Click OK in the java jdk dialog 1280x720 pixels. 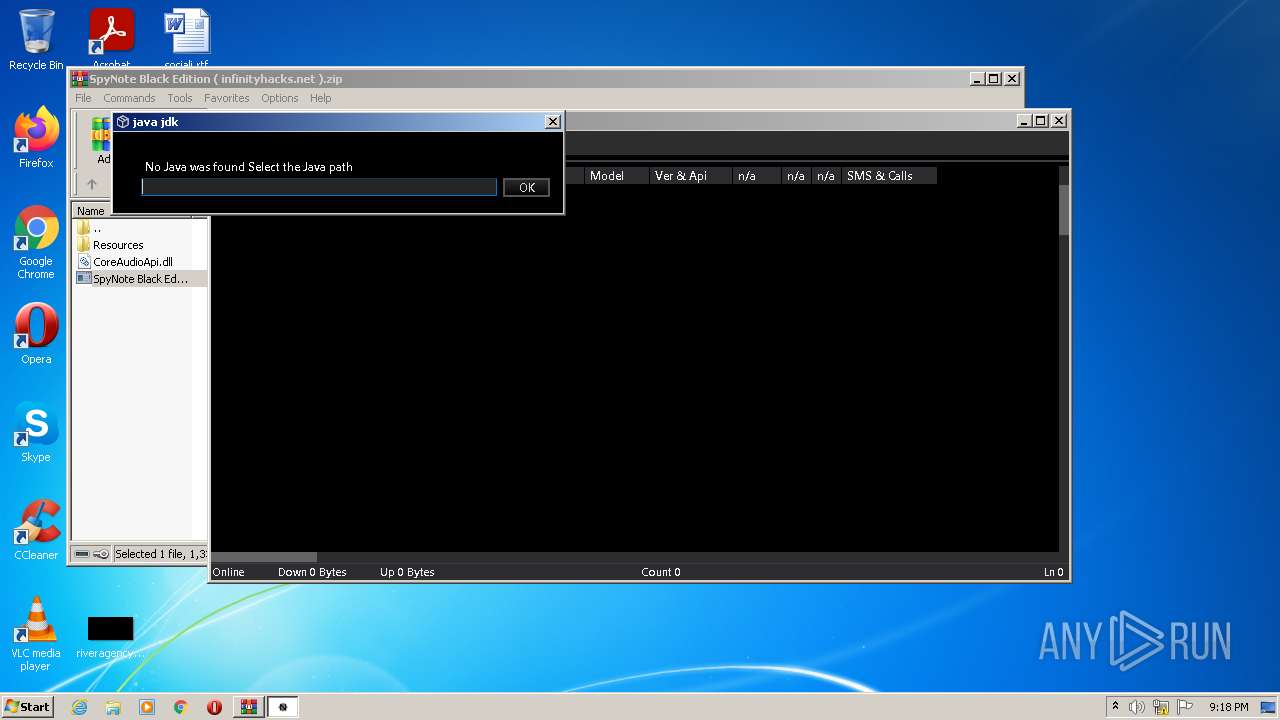point(526,187)
